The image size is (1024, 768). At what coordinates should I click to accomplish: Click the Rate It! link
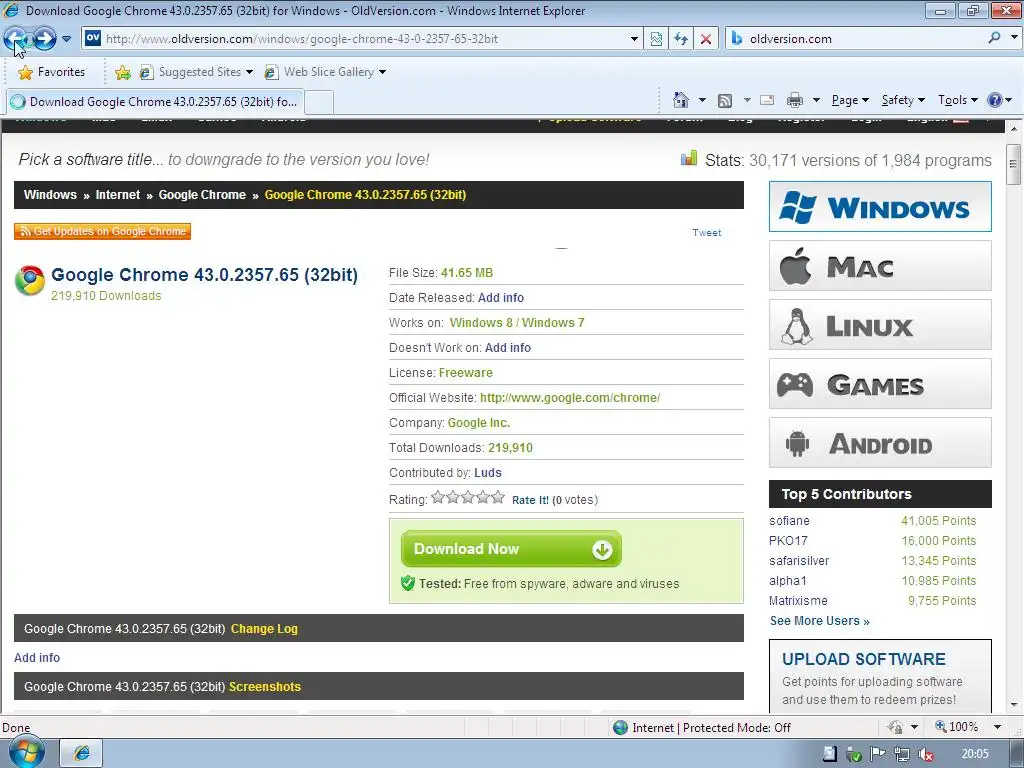[530, 500]
